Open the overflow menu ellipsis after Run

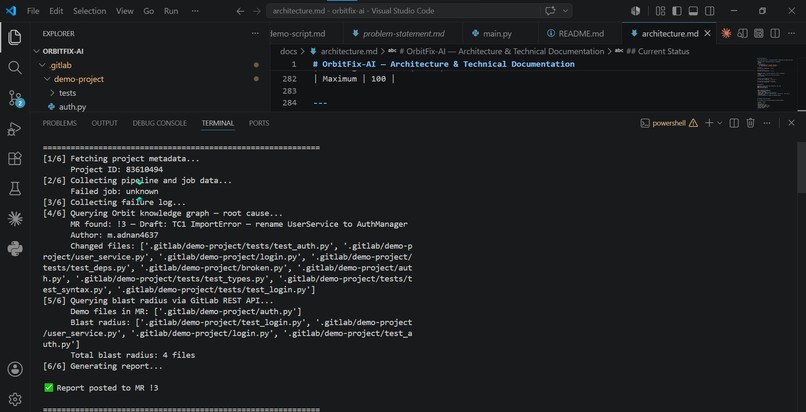coord(195,11)
